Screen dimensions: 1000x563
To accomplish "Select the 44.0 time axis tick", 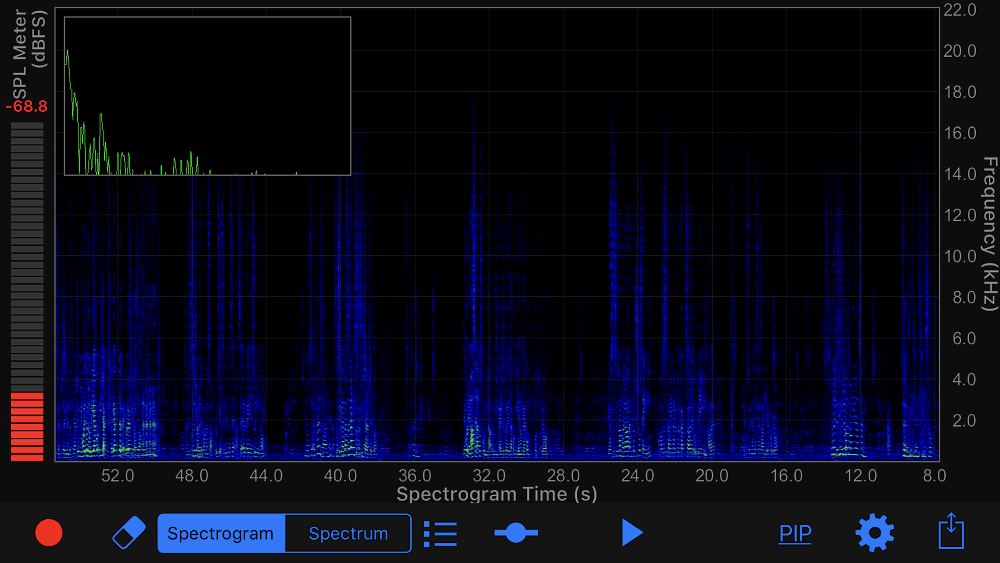I will click(x=266, y=476).
